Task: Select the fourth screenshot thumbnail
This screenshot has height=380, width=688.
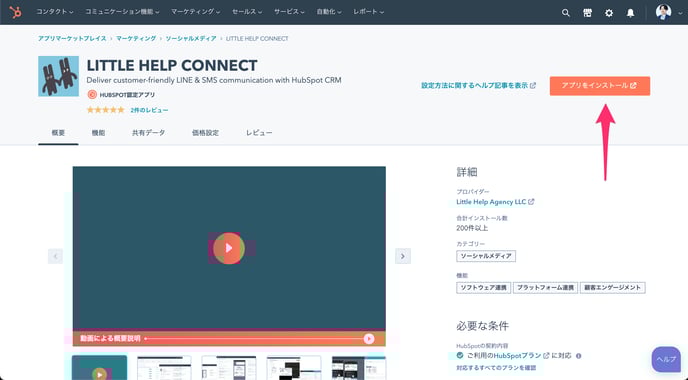Action: [294, 368]
